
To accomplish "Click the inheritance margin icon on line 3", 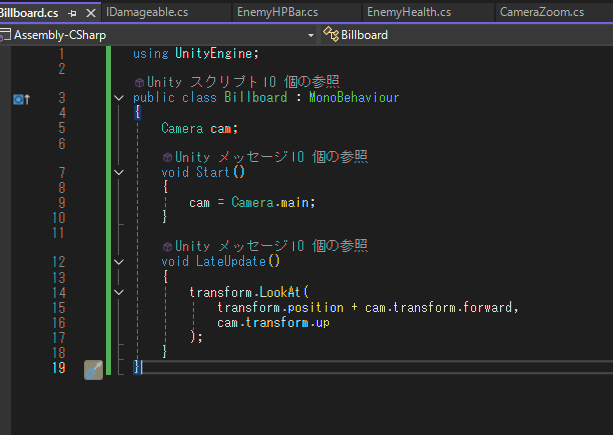I will (x=20, y=98).
